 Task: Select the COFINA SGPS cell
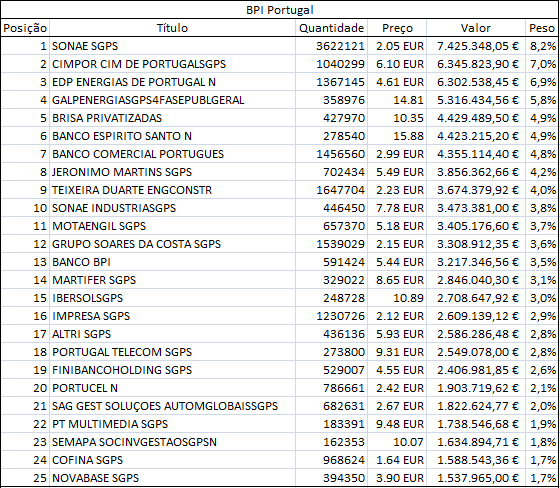pyautogui.click(x=172, y=460)
